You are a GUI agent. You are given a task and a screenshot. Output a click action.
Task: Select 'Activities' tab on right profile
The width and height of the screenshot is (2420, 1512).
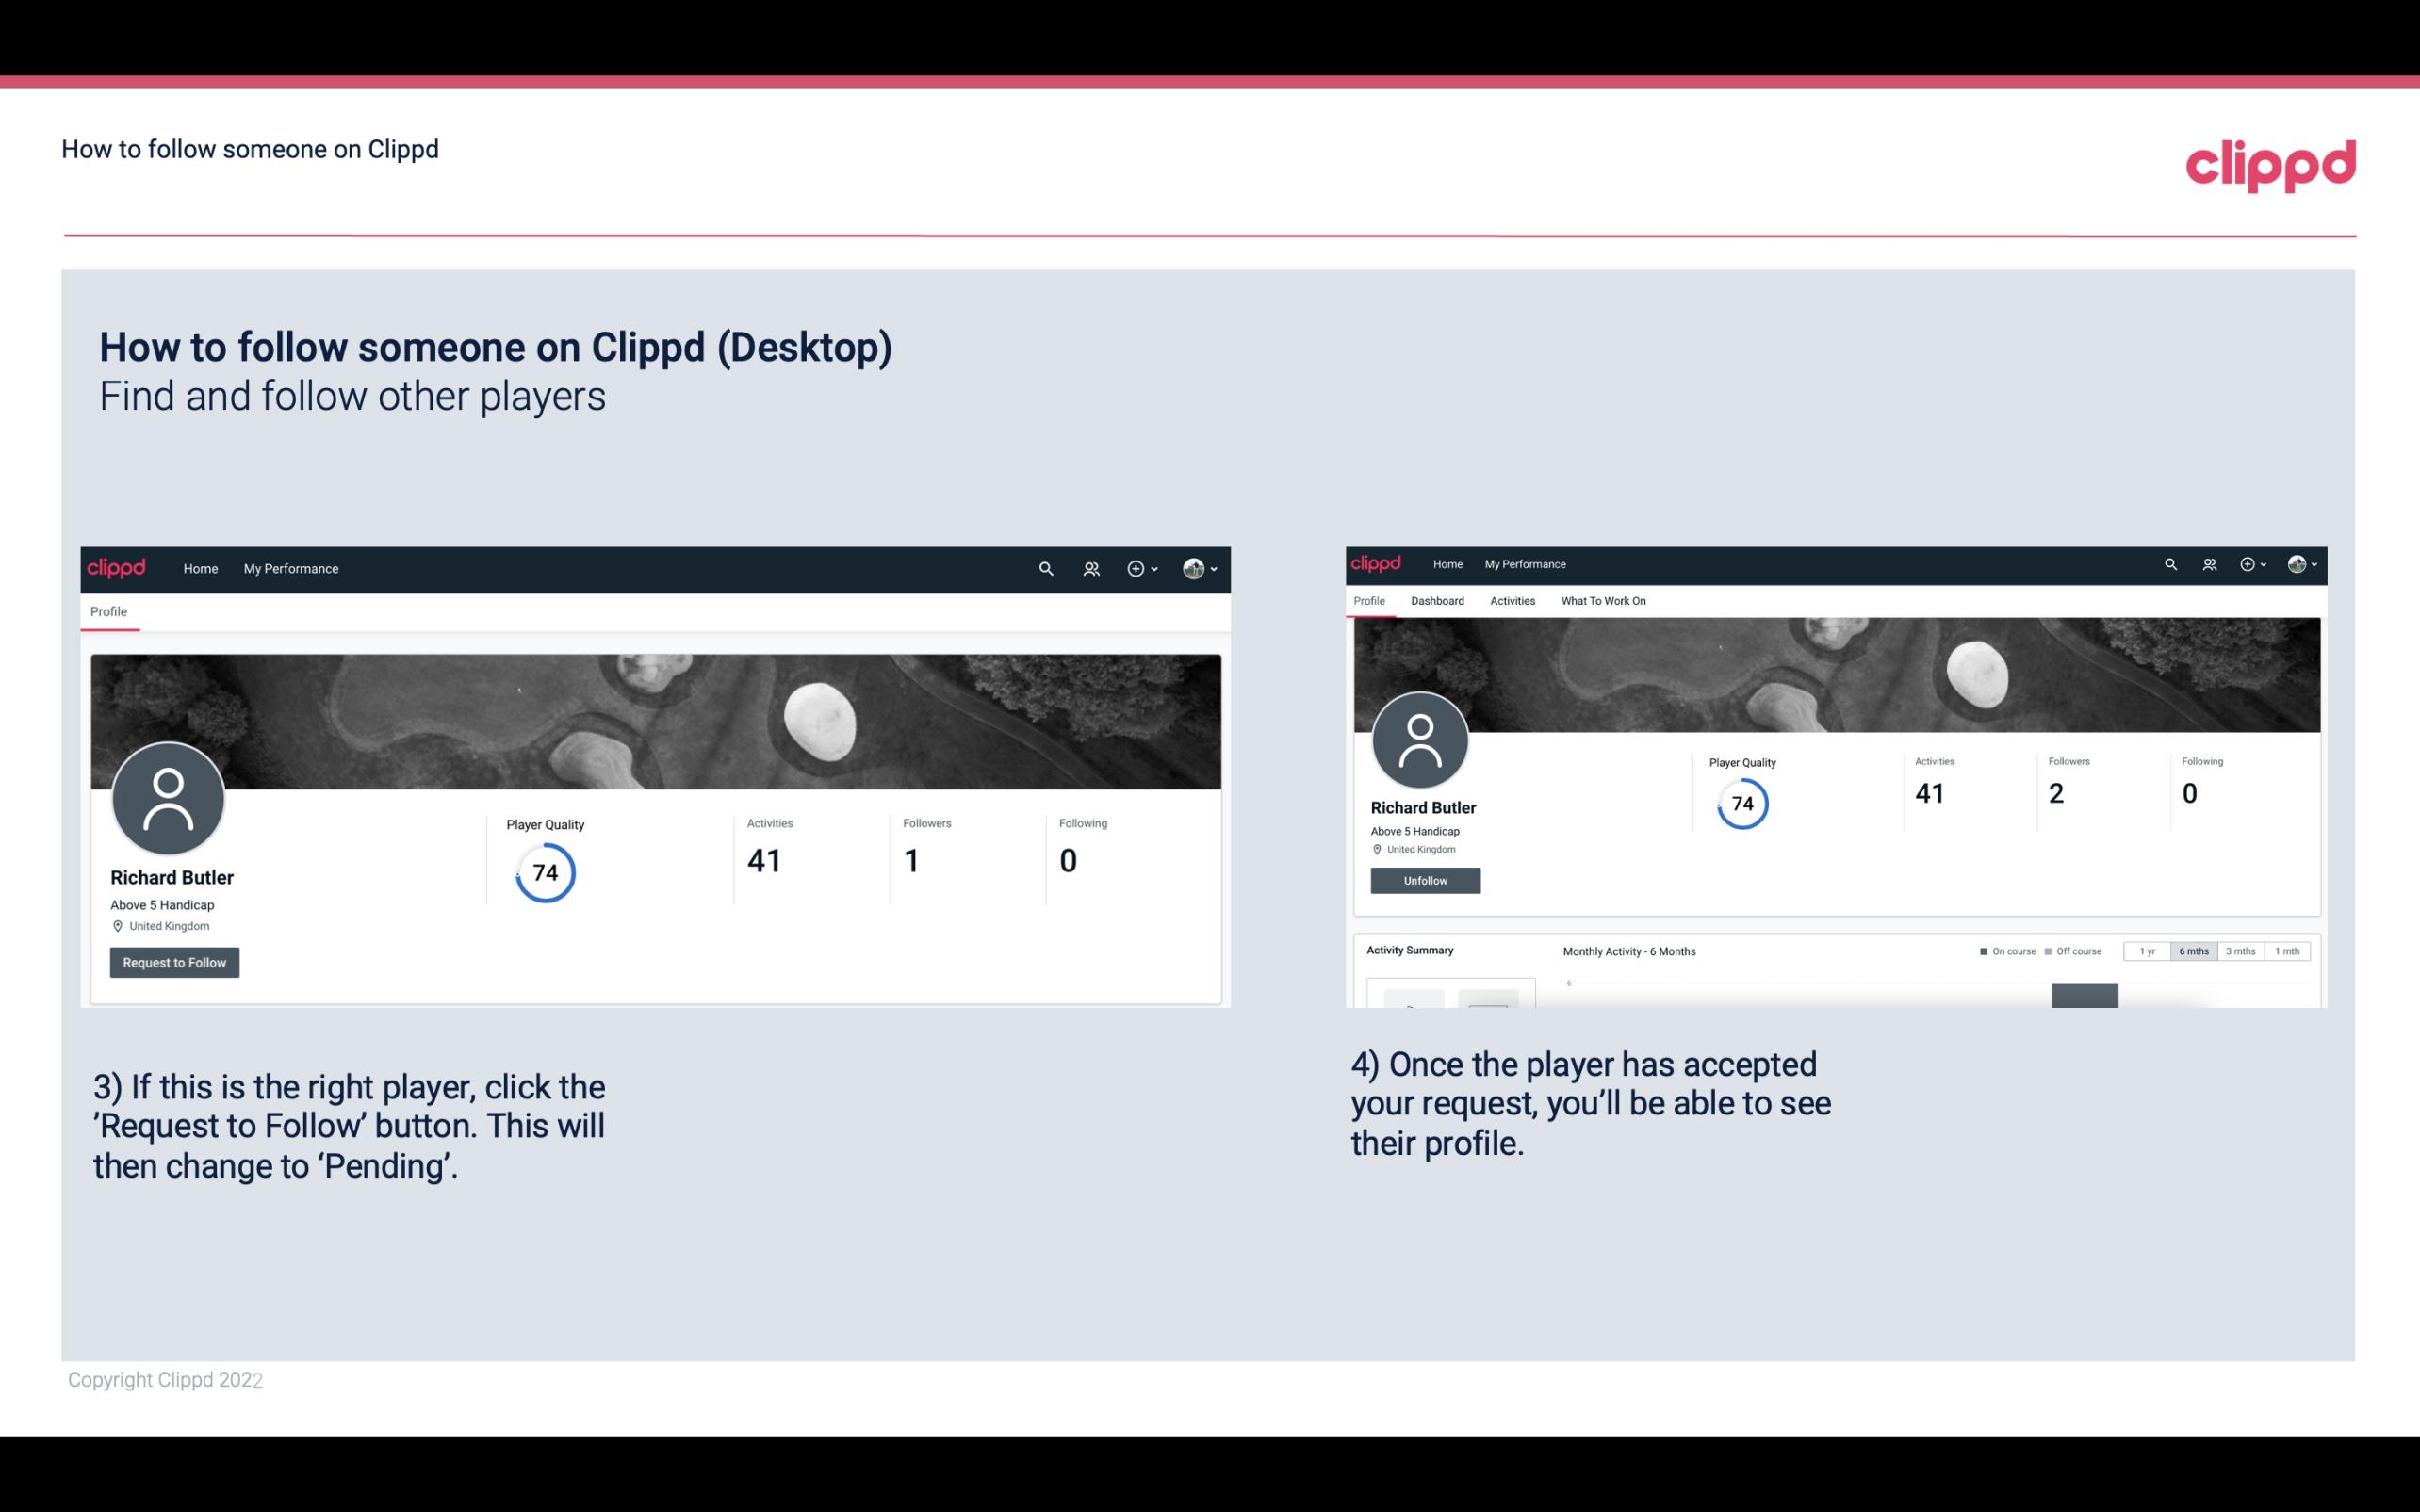(x=1509, y=599)
